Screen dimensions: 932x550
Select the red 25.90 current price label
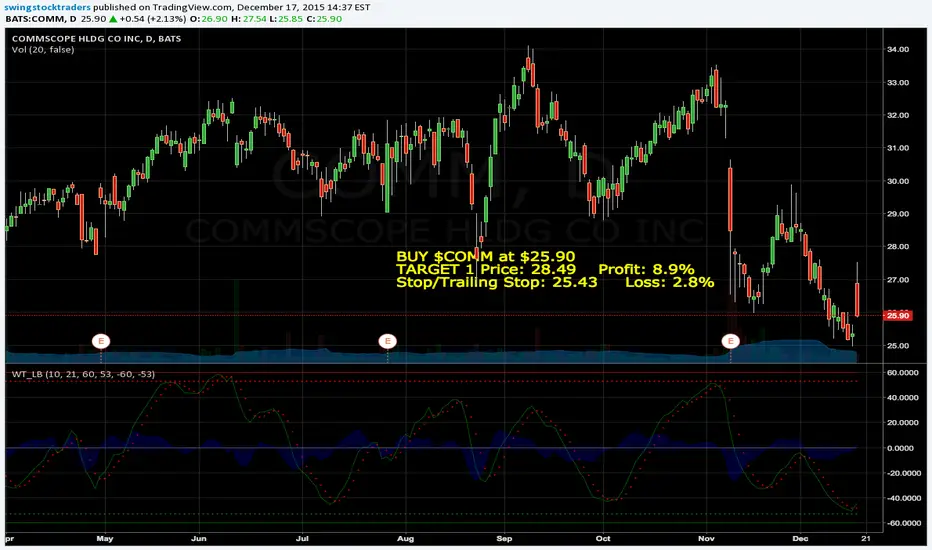click(898, 316)
